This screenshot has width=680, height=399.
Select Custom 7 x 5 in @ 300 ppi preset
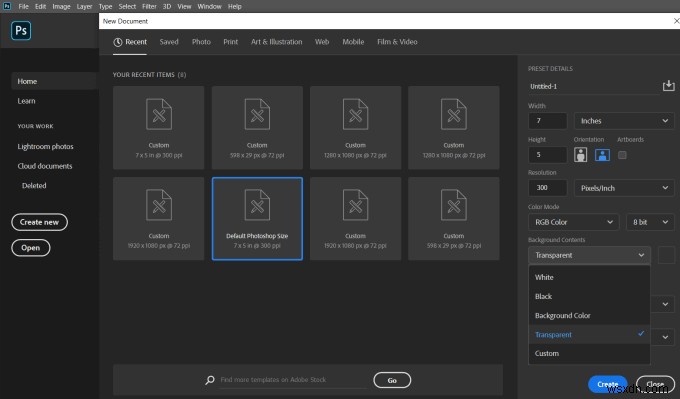159,128
